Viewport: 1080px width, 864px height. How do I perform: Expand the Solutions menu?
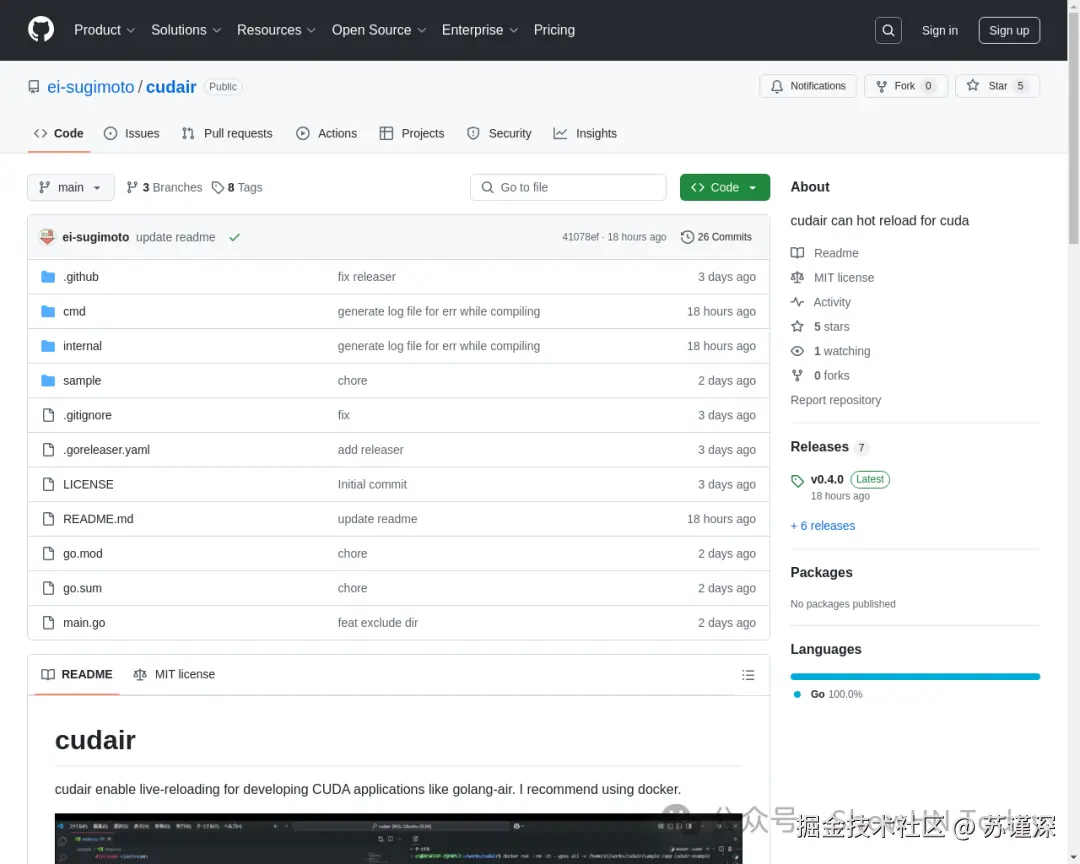click(x=186, y=30)
